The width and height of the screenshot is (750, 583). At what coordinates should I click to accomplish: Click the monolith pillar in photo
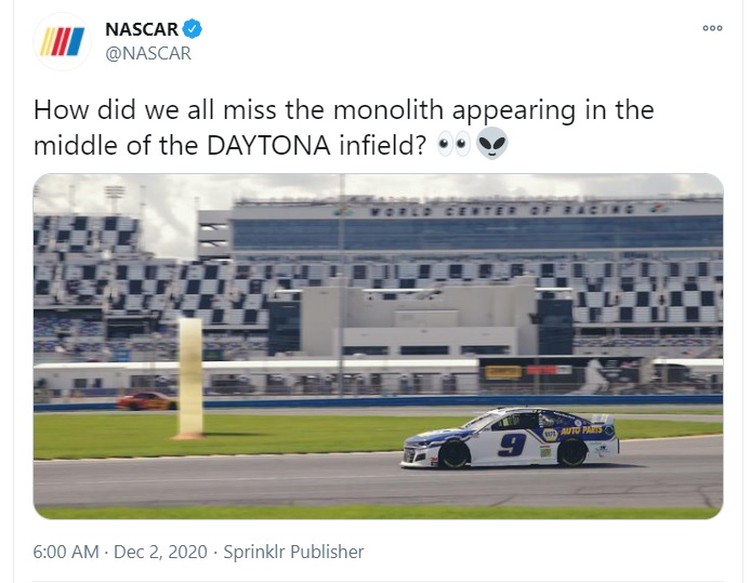[190, 378]
